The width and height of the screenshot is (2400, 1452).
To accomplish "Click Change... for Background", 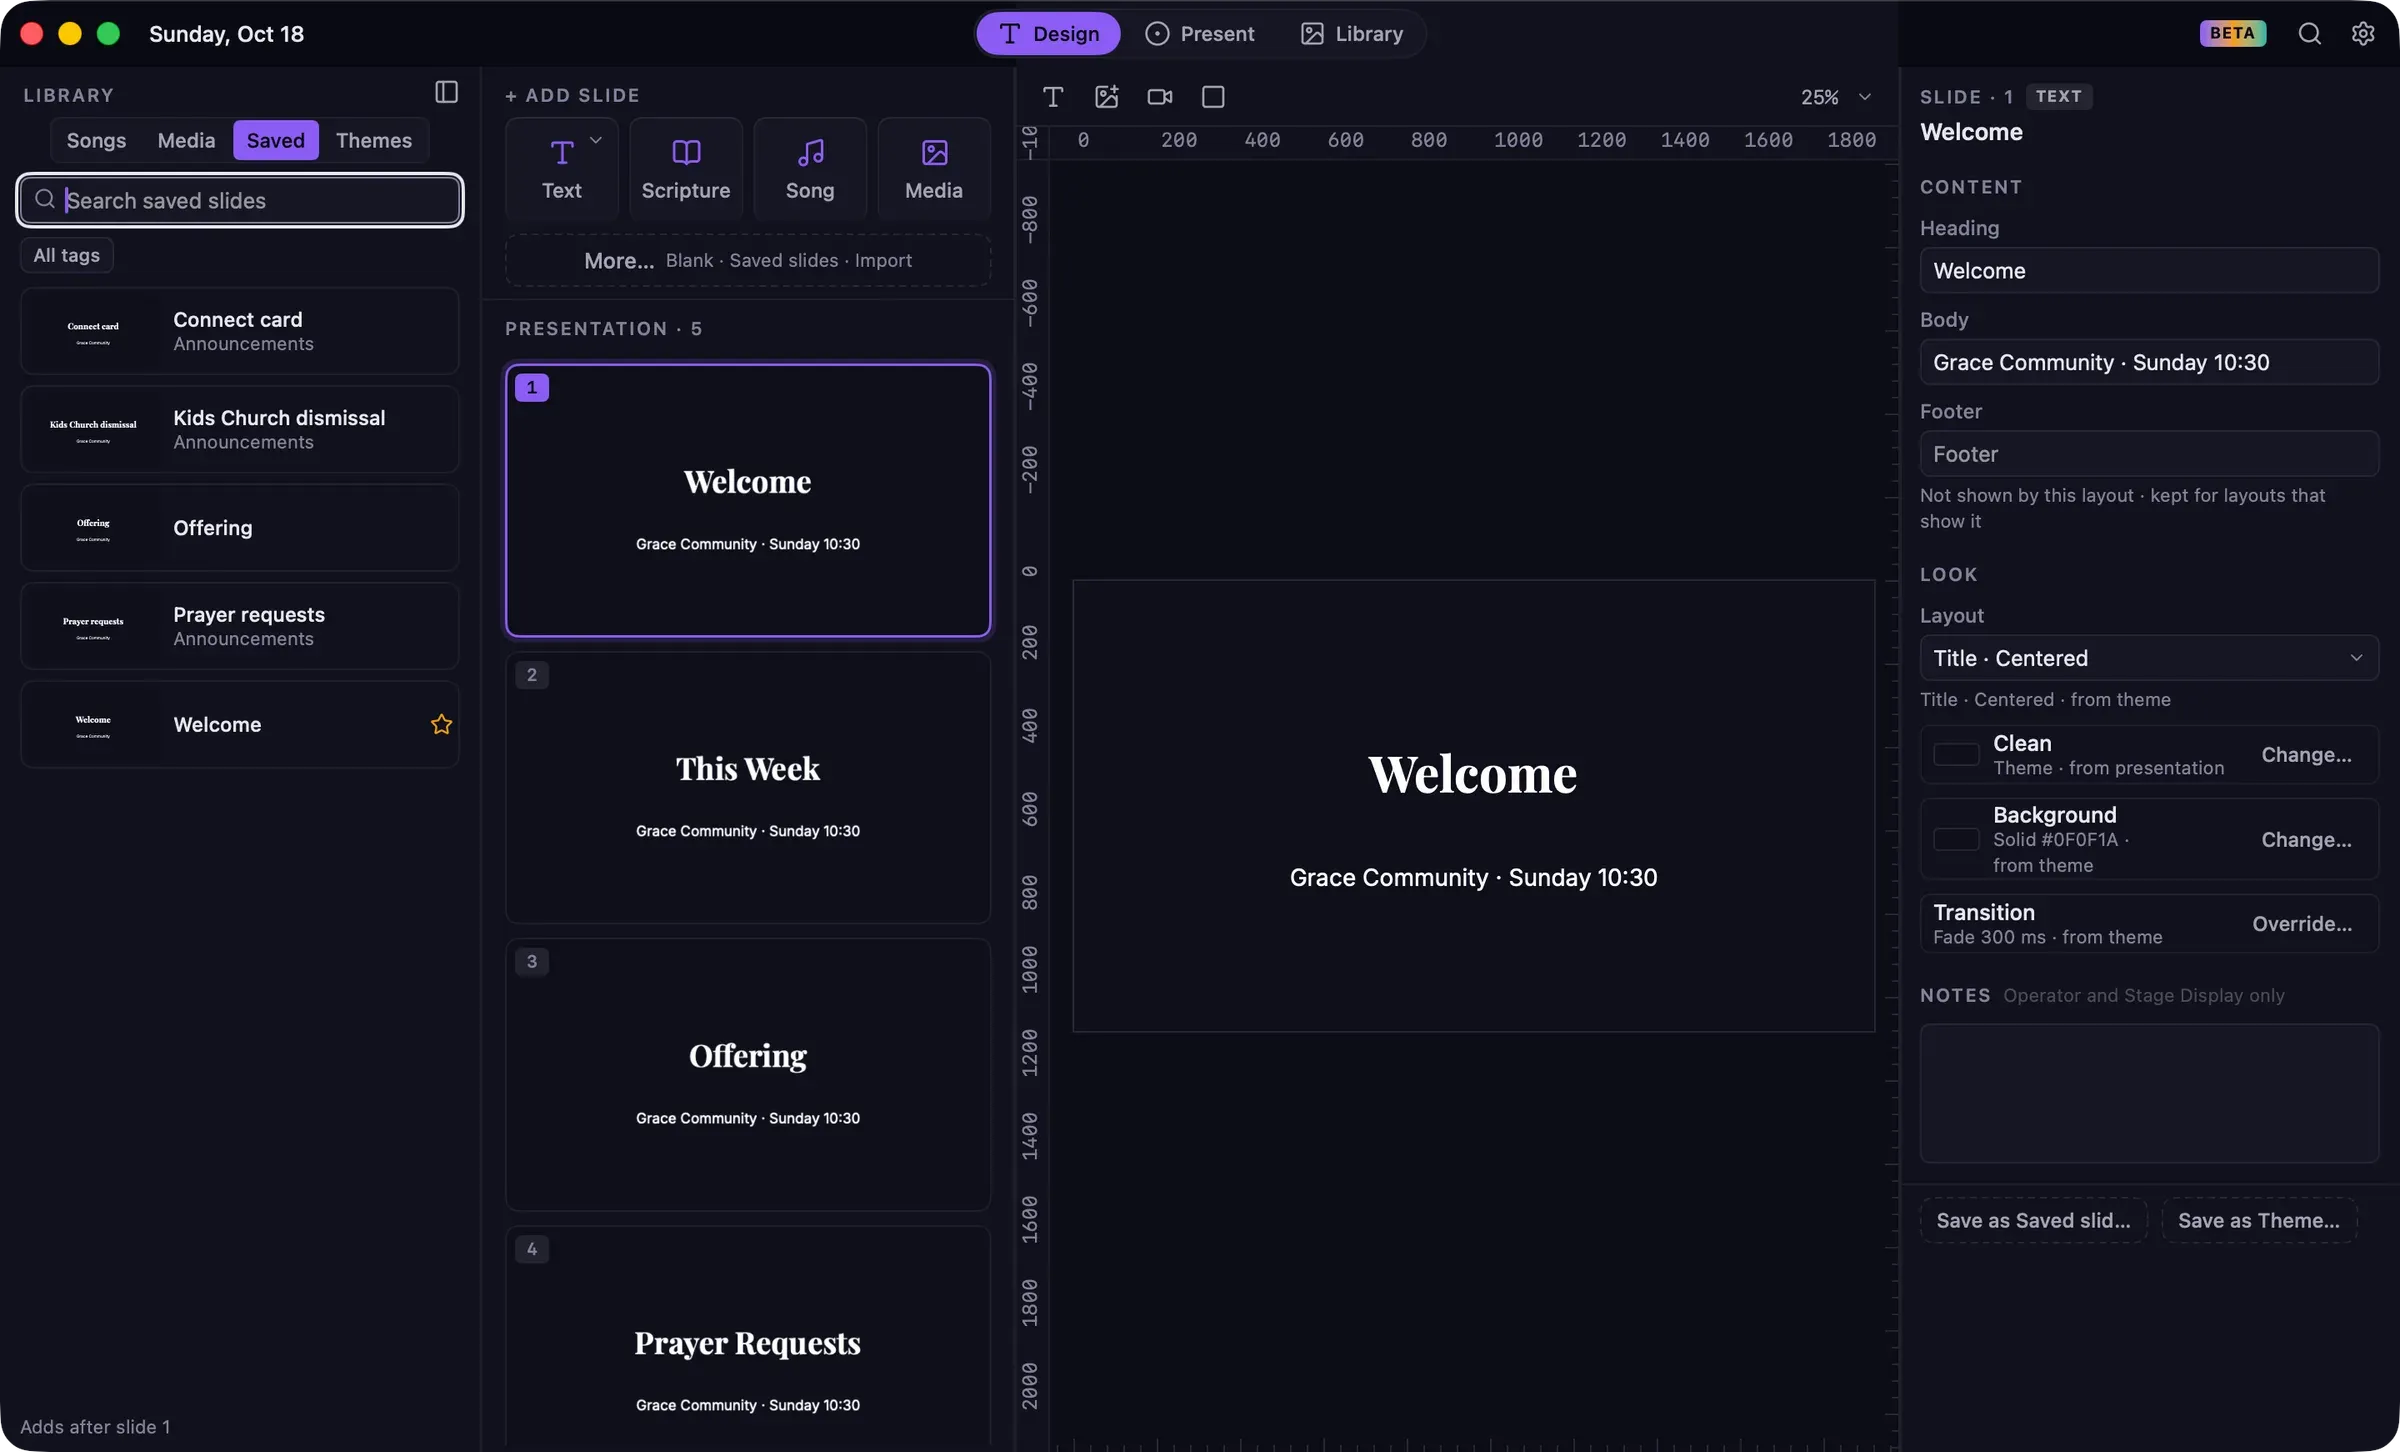I will [x=2306, y=840].
